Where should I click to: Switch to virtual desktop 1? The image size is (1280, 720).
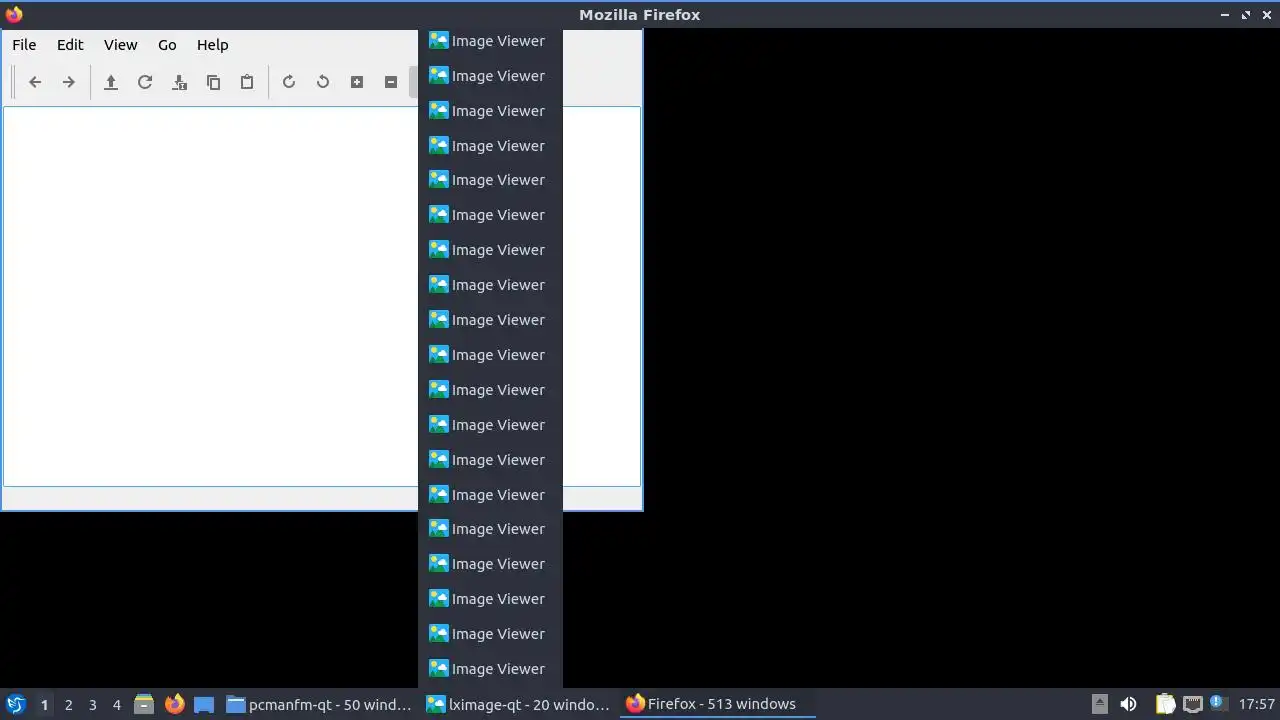(44, 705)
